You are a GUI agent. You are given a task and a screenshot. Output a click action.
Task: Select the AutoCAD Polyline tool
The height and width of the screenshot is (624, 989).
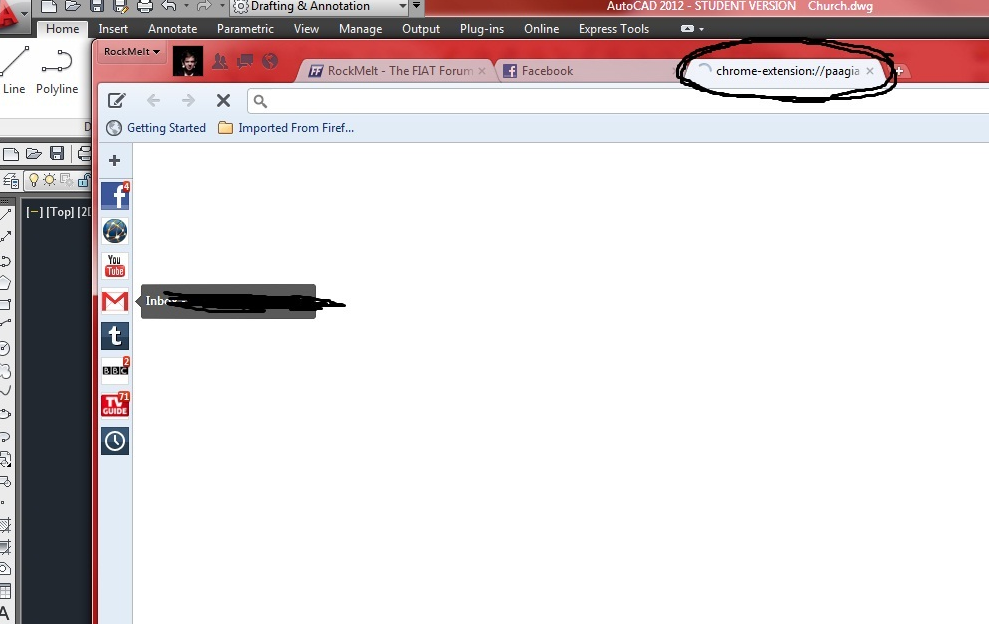57,72
